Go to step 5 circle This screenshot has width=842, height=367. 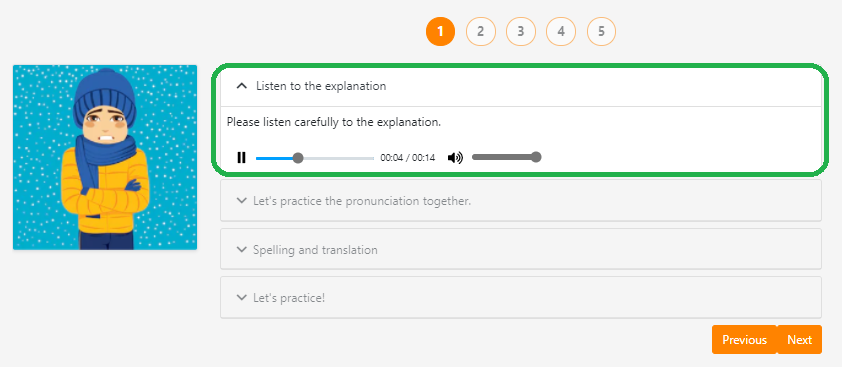(x=601, y=31)
